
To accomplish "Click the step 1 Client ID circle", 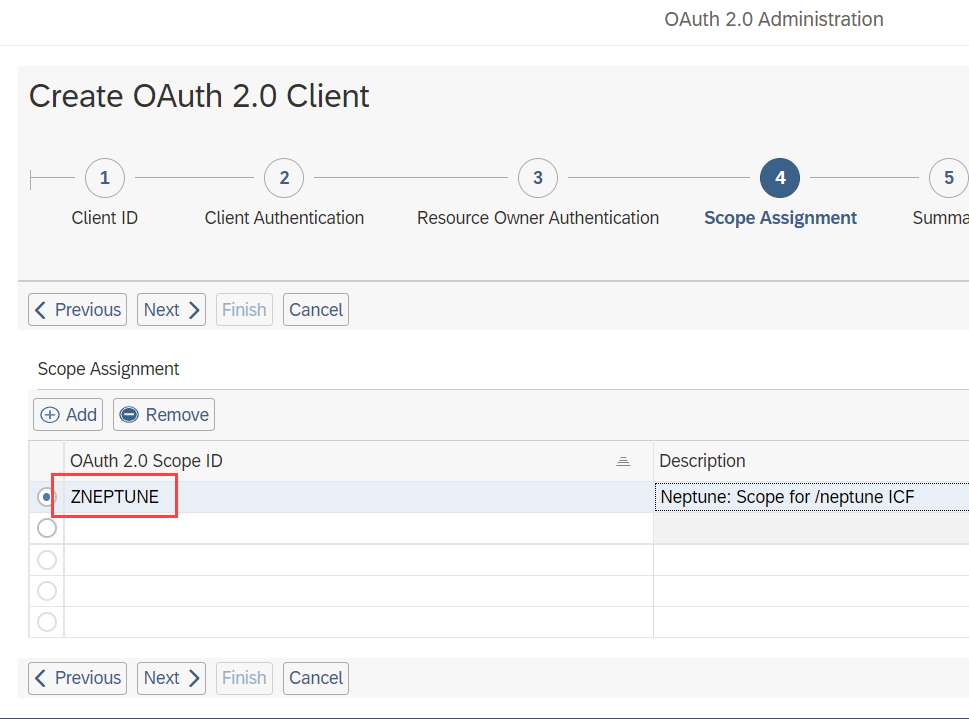I will [104, 177].
